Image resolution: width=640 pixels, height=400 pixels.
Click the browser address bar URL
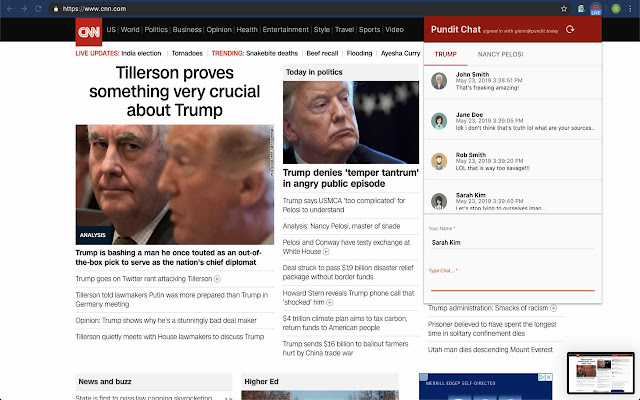[94, 9]
